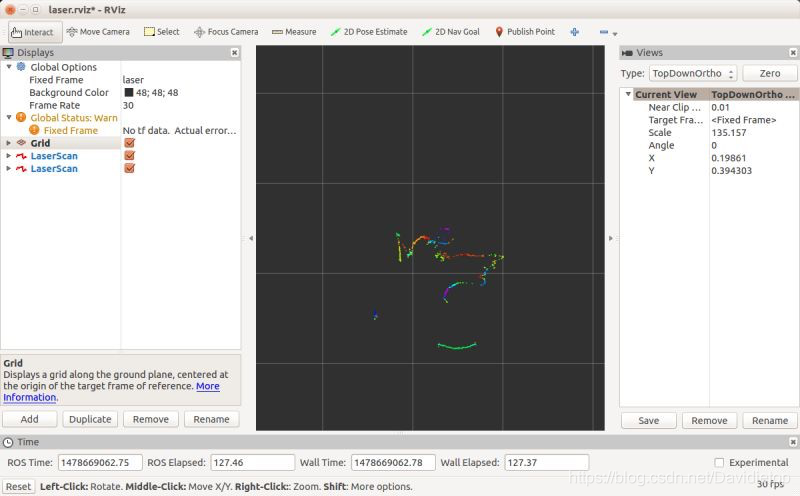Viewport: 800px width, 496px height.
Task: Close the Views panel
Action: 793,53
